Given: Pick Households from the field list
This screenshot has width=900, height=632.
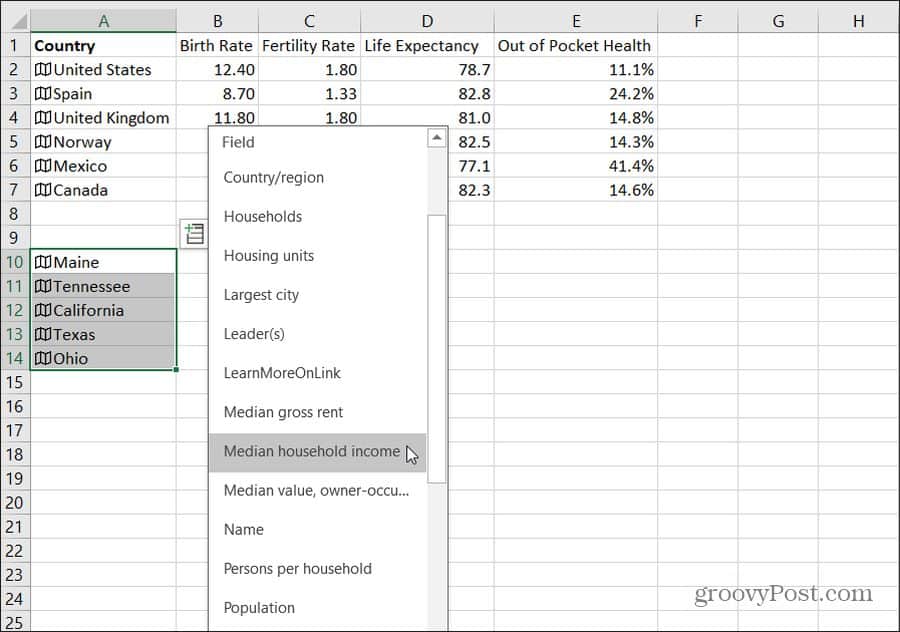Looking at the screenshot, I should (262, 217).
